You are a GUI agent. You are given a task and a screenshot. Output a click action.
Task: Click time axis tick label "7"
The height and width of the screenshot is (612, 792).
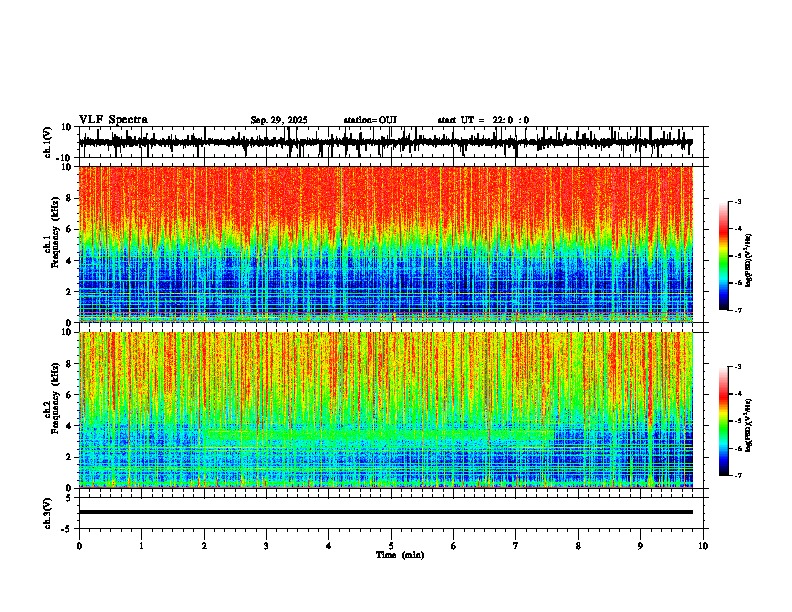(516, 546)
